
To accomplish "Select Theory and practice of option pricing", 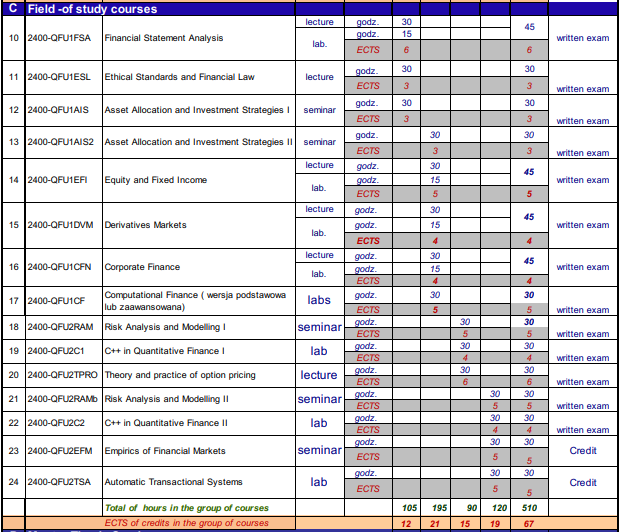I will click(x=180, y=375).
